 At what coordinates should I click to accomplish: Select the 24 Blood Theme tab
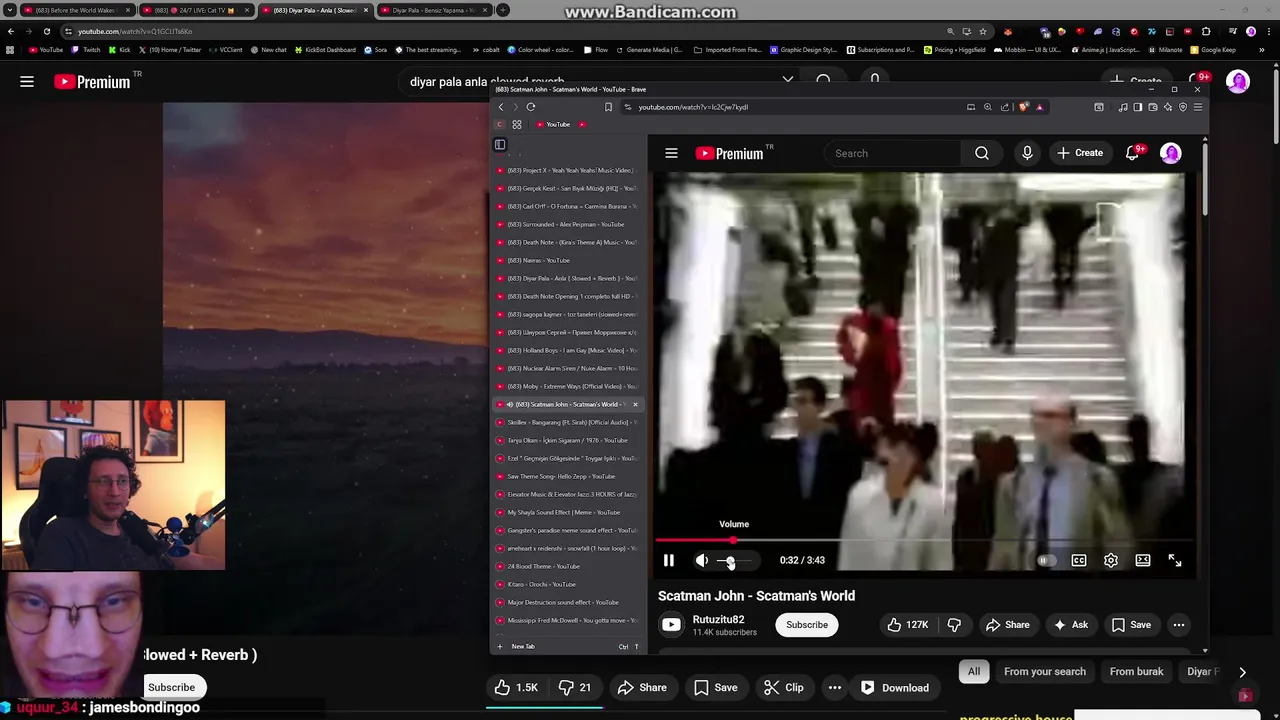click(567, 566)
